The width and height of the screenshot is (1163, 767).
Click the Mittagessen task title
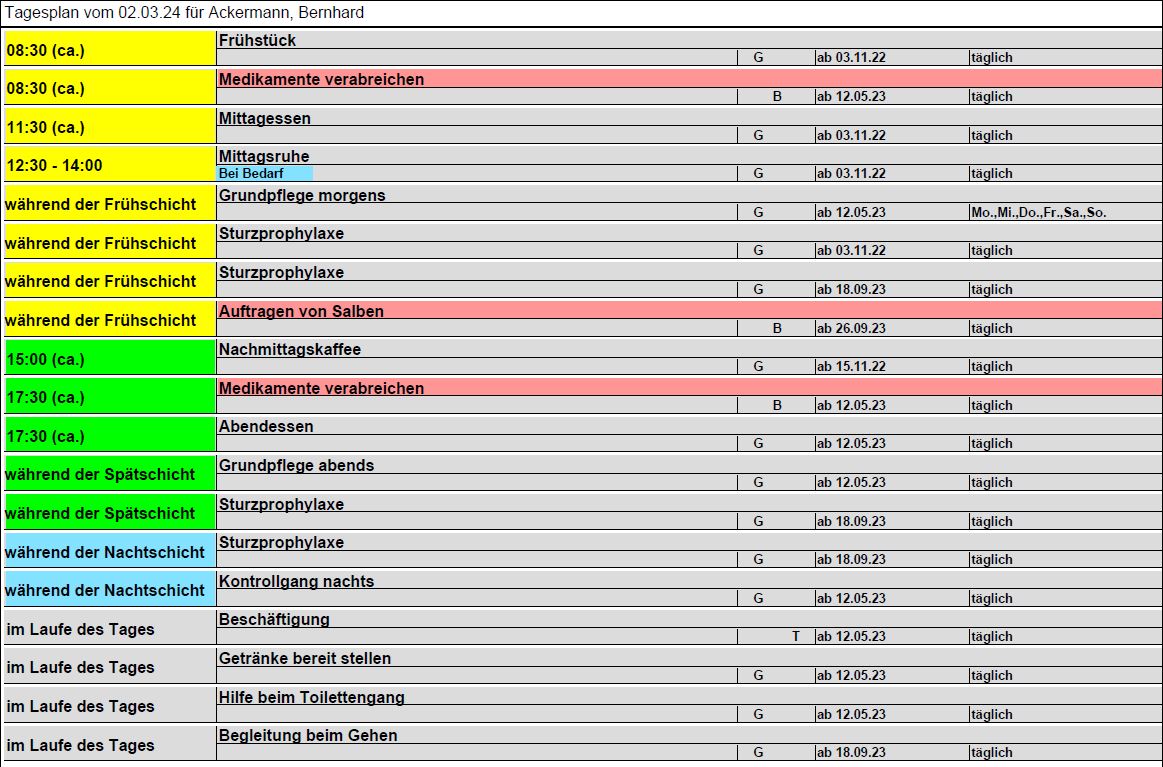[265, 118]
